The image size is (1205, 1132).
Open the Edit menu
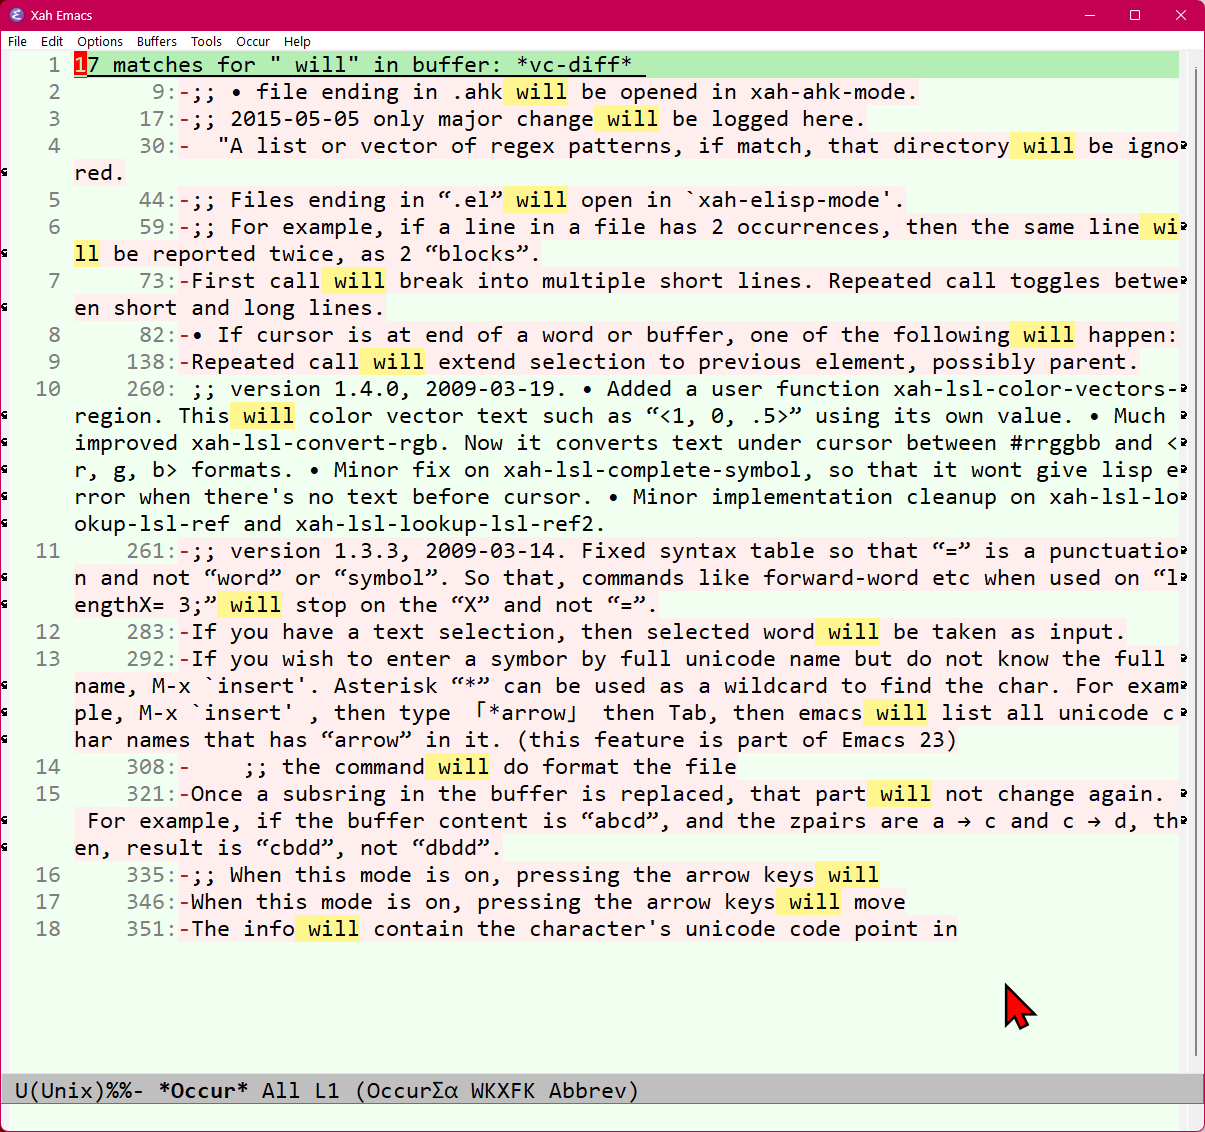tap(52, 41)
